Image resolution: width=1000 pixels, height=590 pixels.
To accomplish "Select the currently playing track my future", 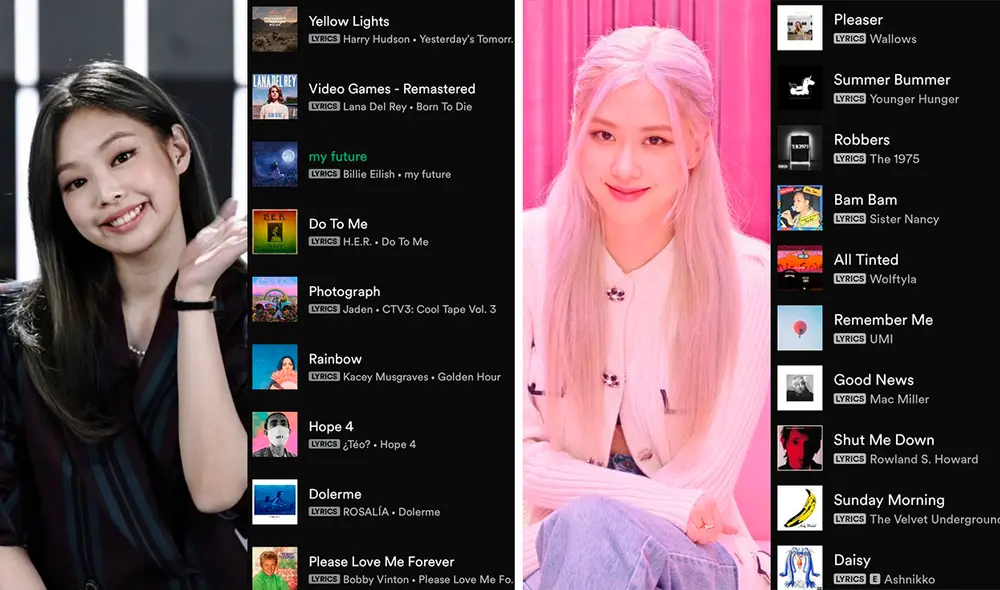I will 336,156.
